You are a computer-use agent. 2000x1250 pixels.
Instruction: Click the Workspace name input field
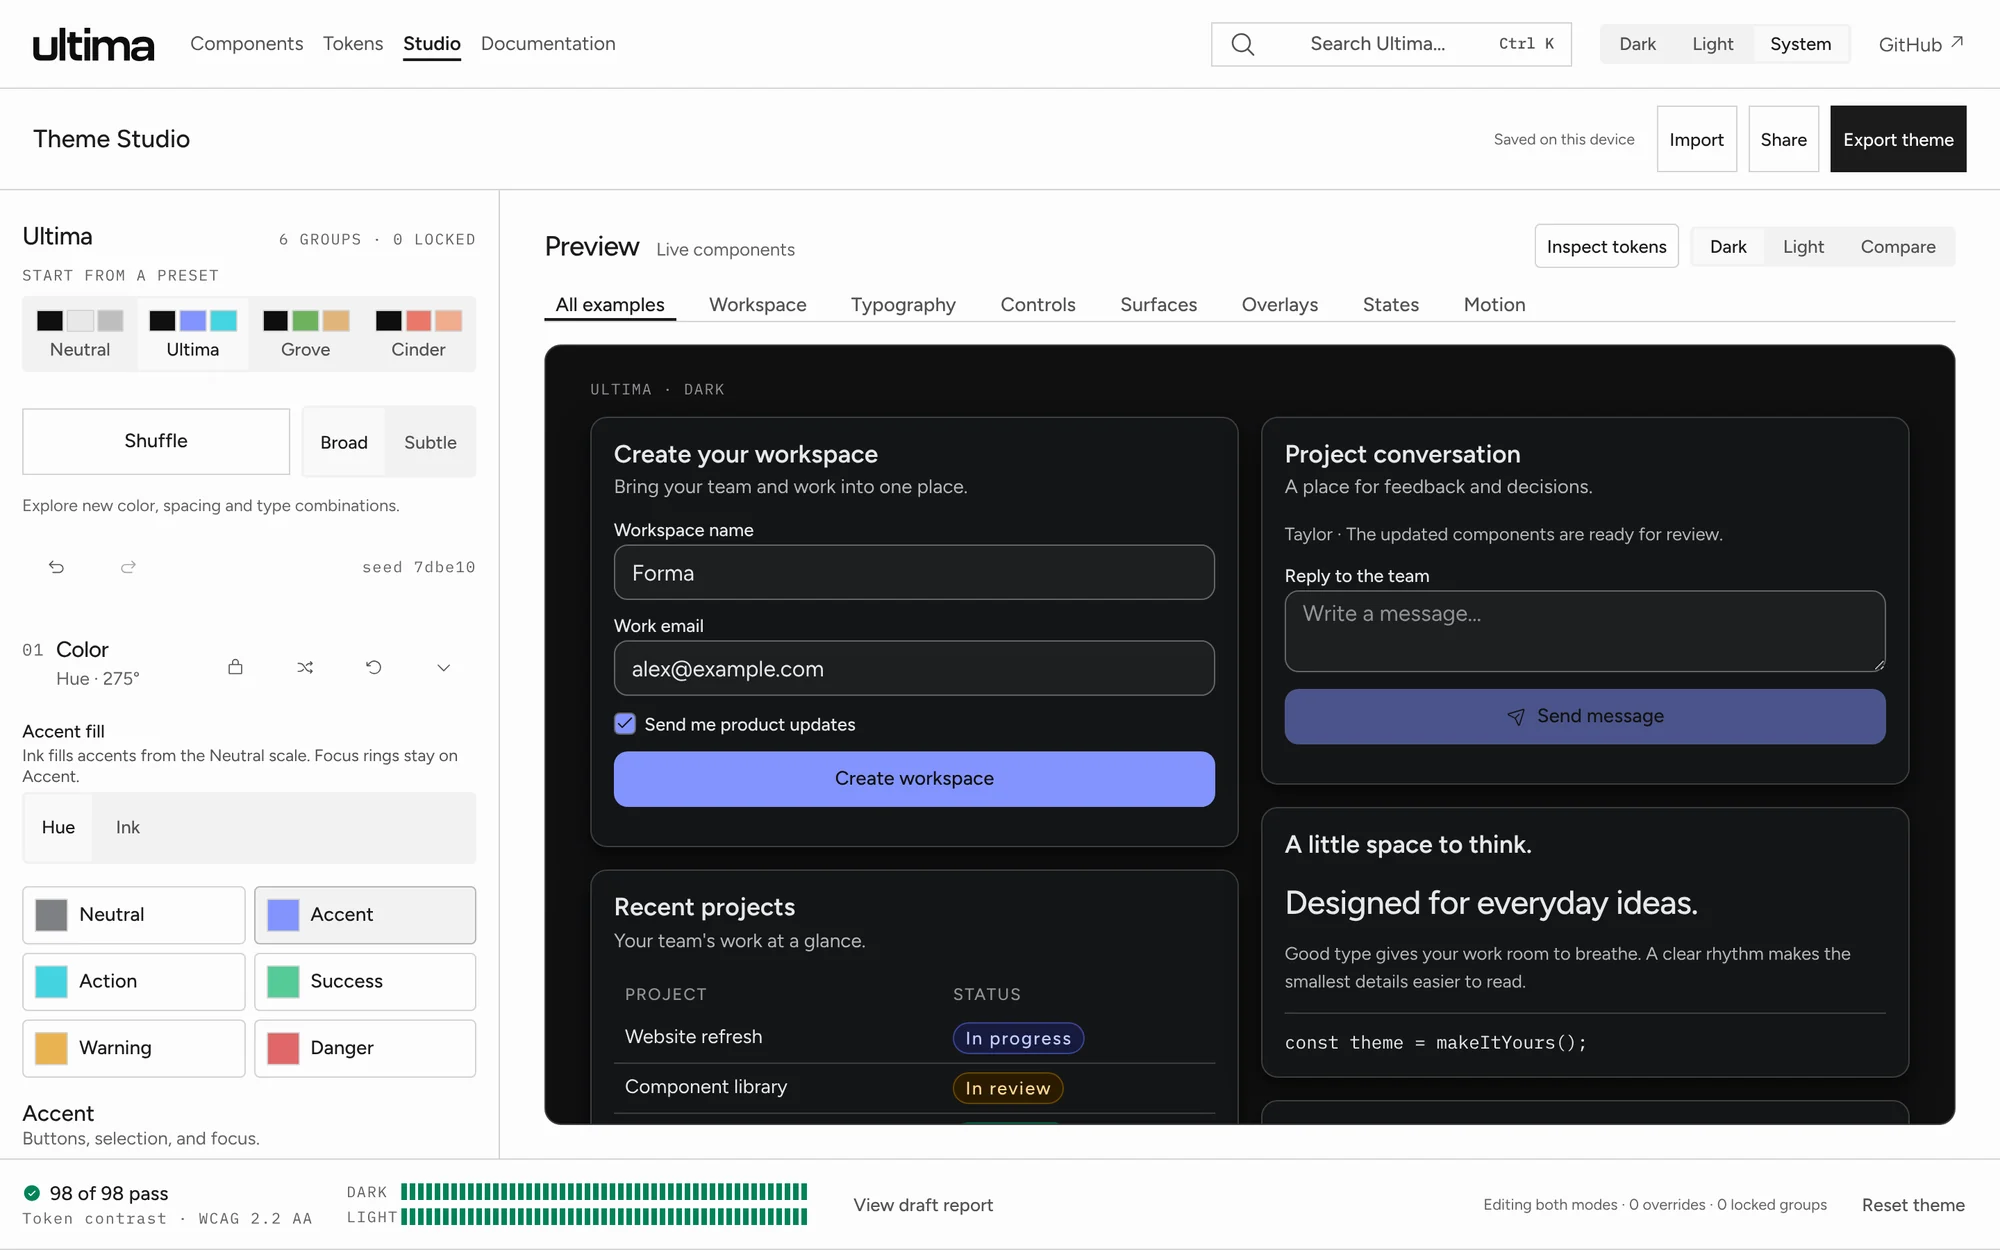[914, 572]
